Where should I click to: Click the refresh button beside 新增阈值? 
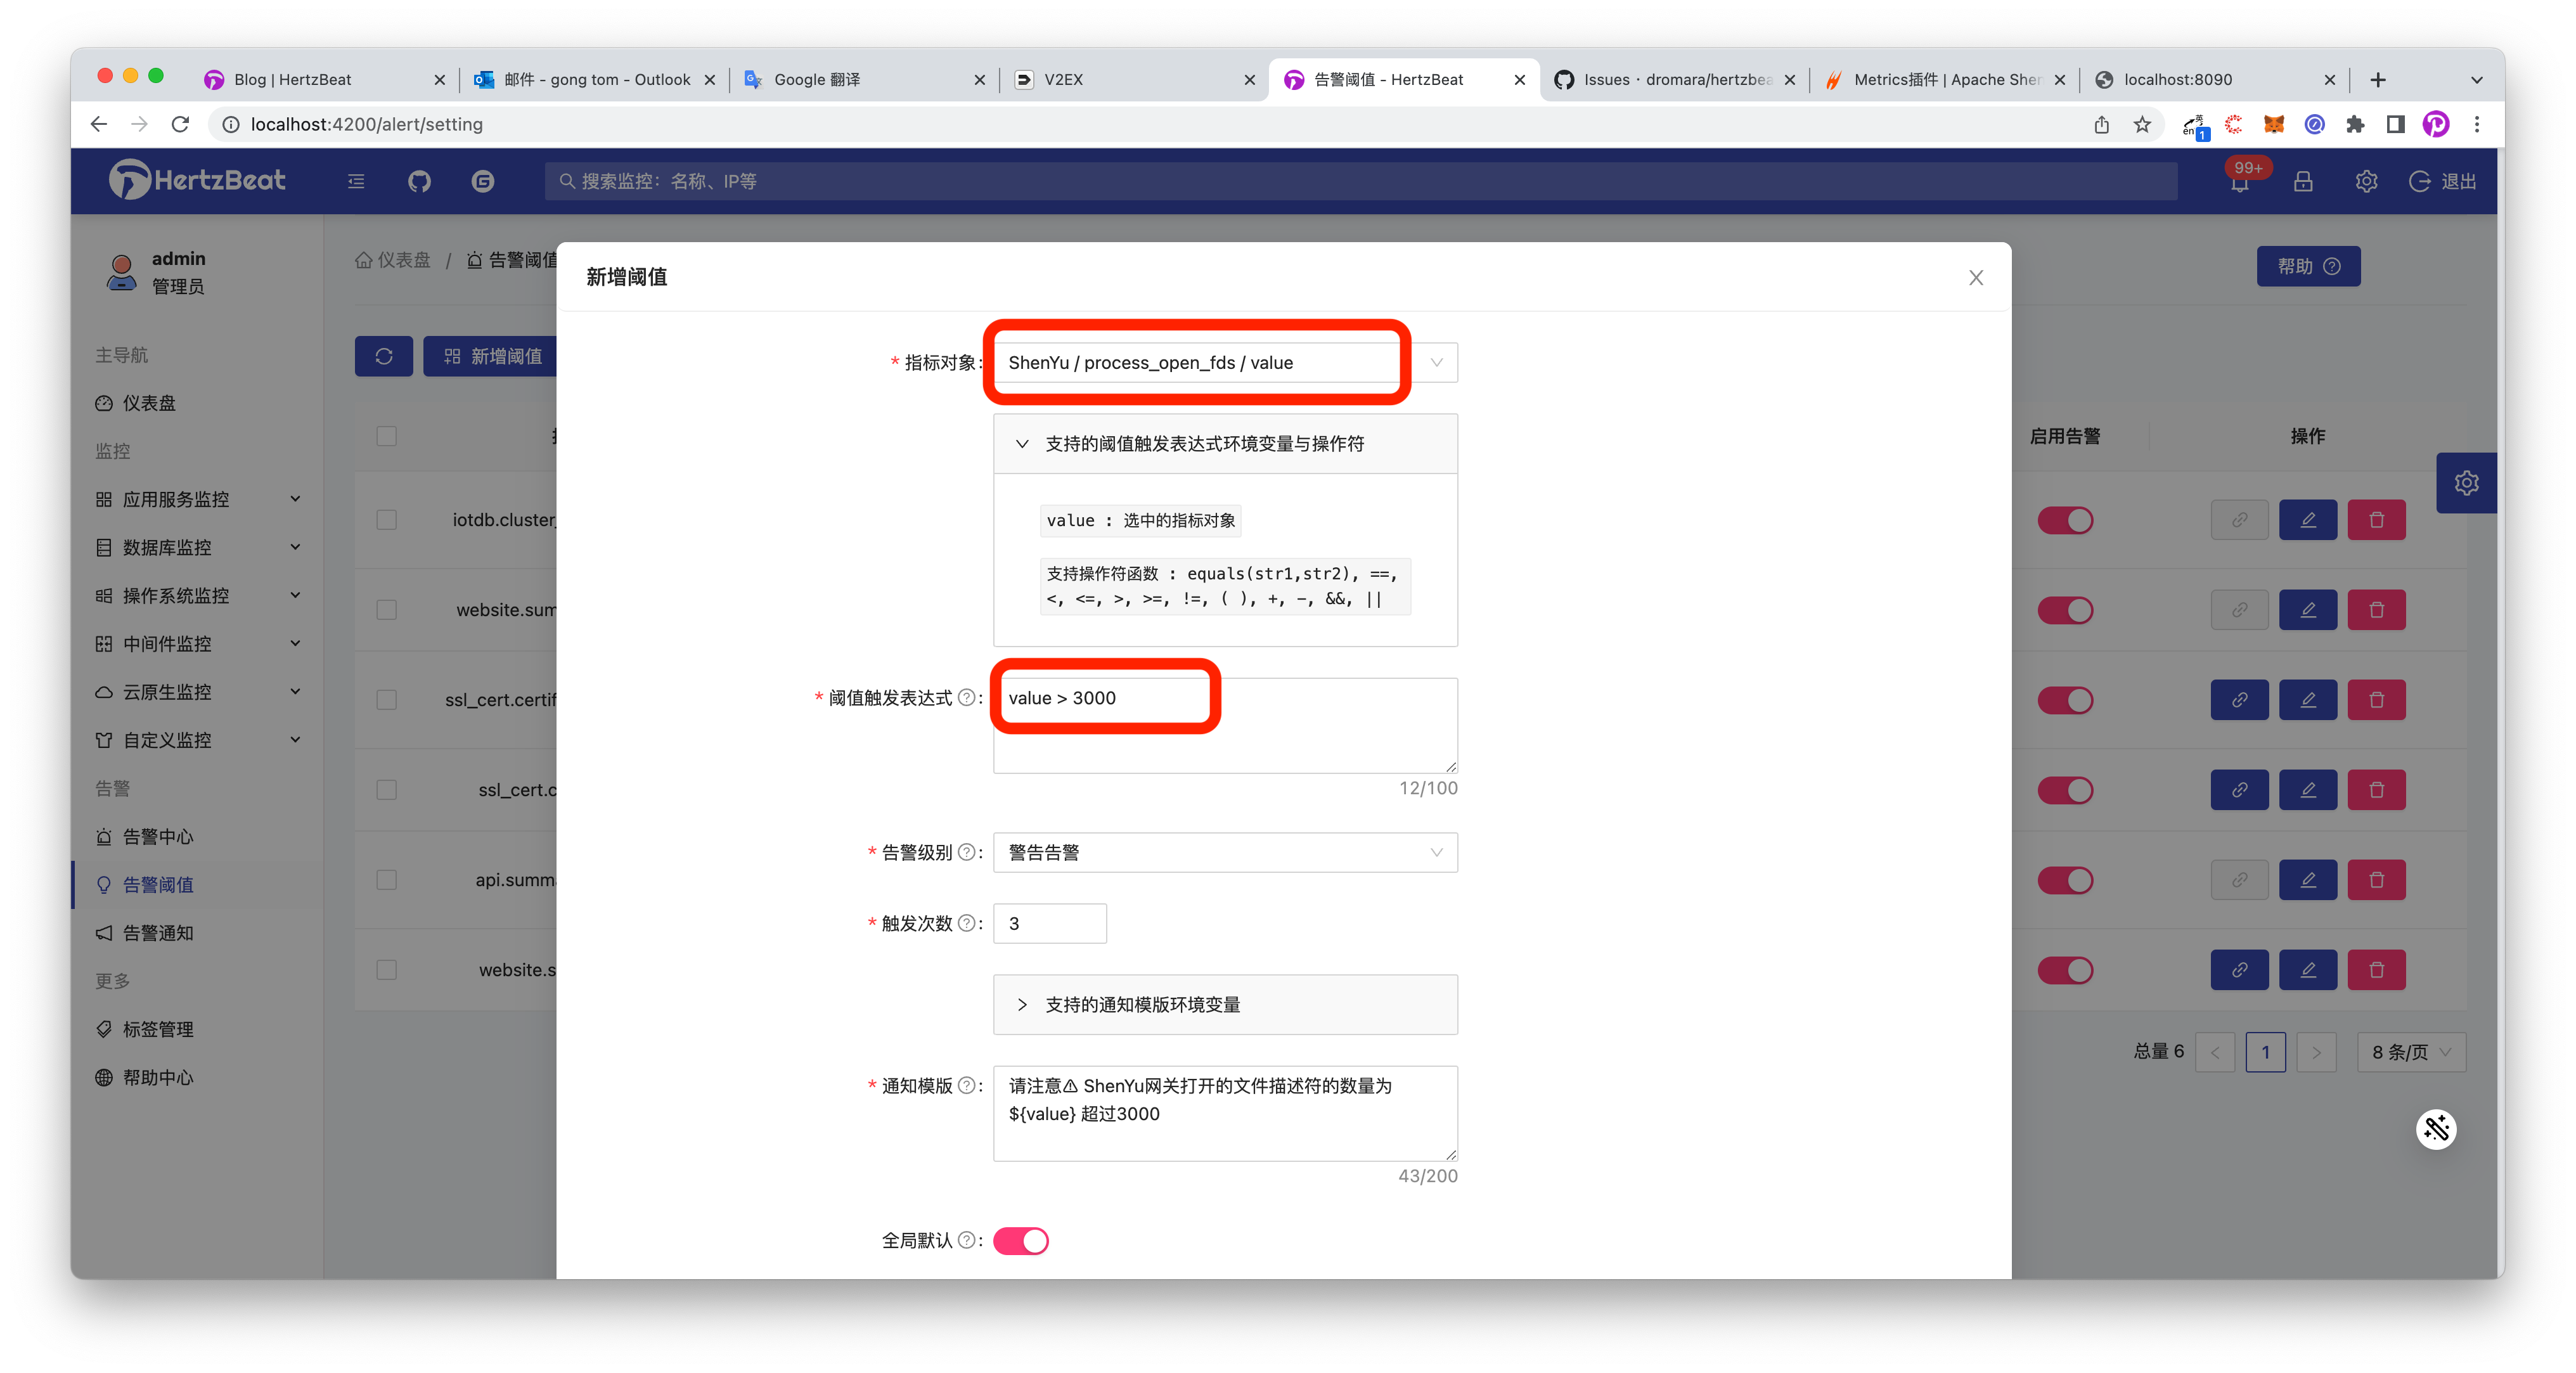[384, 356]
